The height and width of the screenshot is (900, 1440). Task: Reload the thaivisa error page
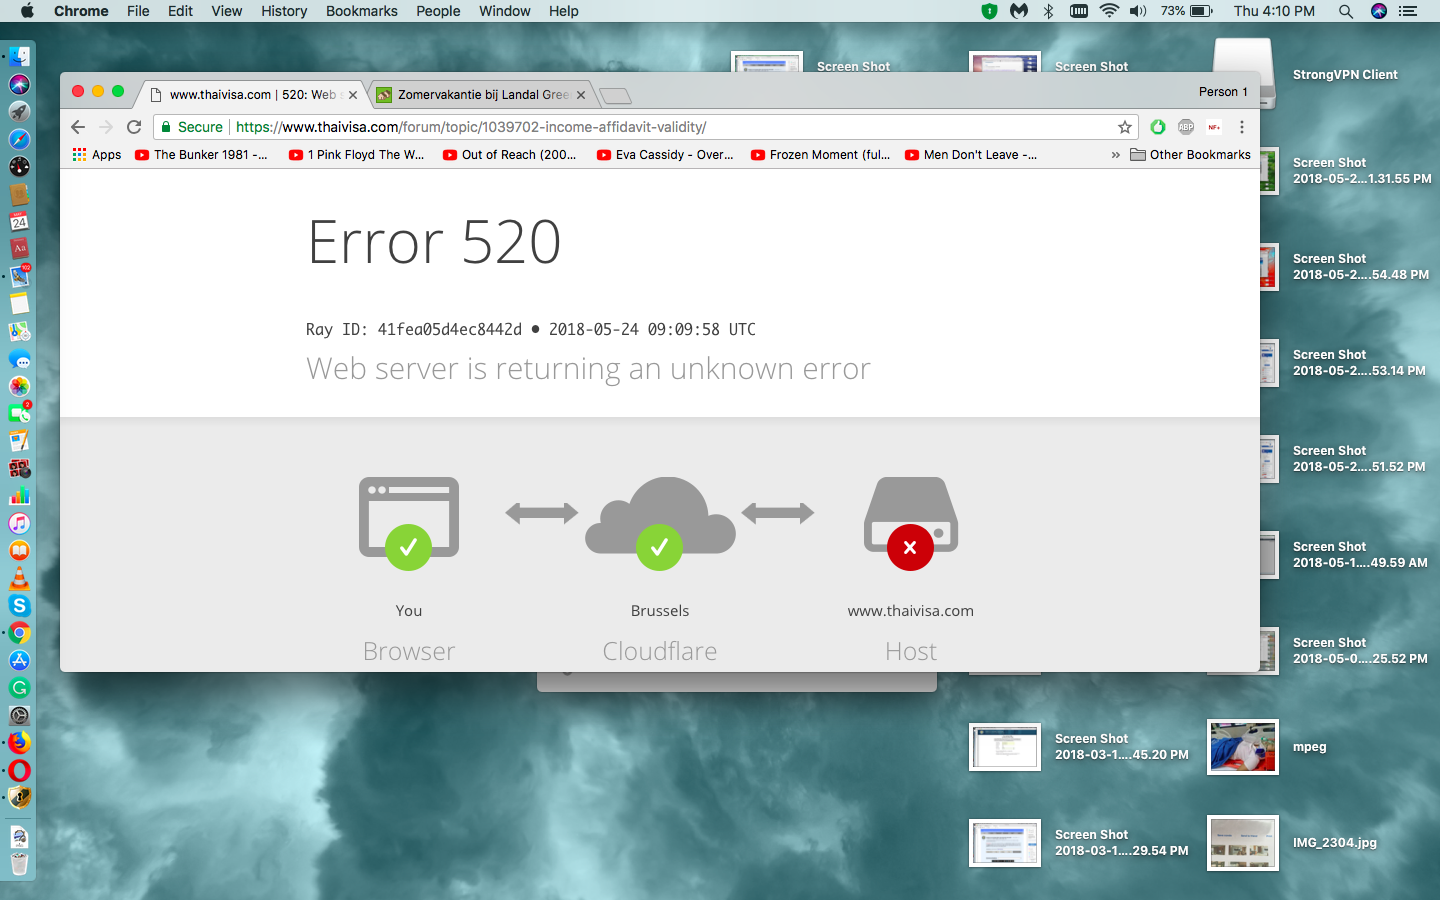[x=134, y=127]
